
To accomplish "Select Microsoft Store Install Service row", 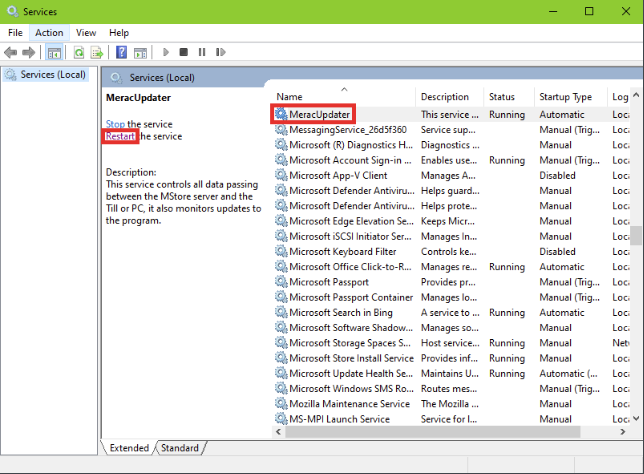I will [x=451, y=358].
